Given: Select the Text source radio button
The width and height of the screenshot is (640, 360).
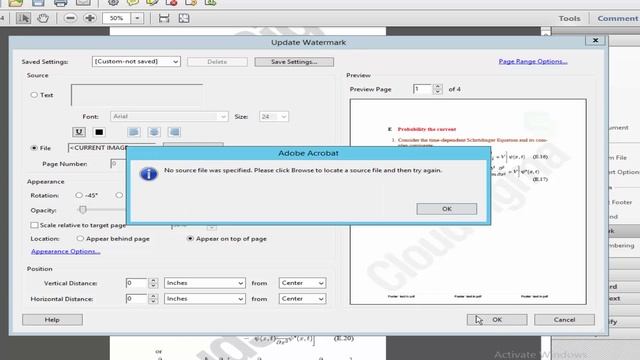Looking at the screenshot, I should click(x=34, y=95).
